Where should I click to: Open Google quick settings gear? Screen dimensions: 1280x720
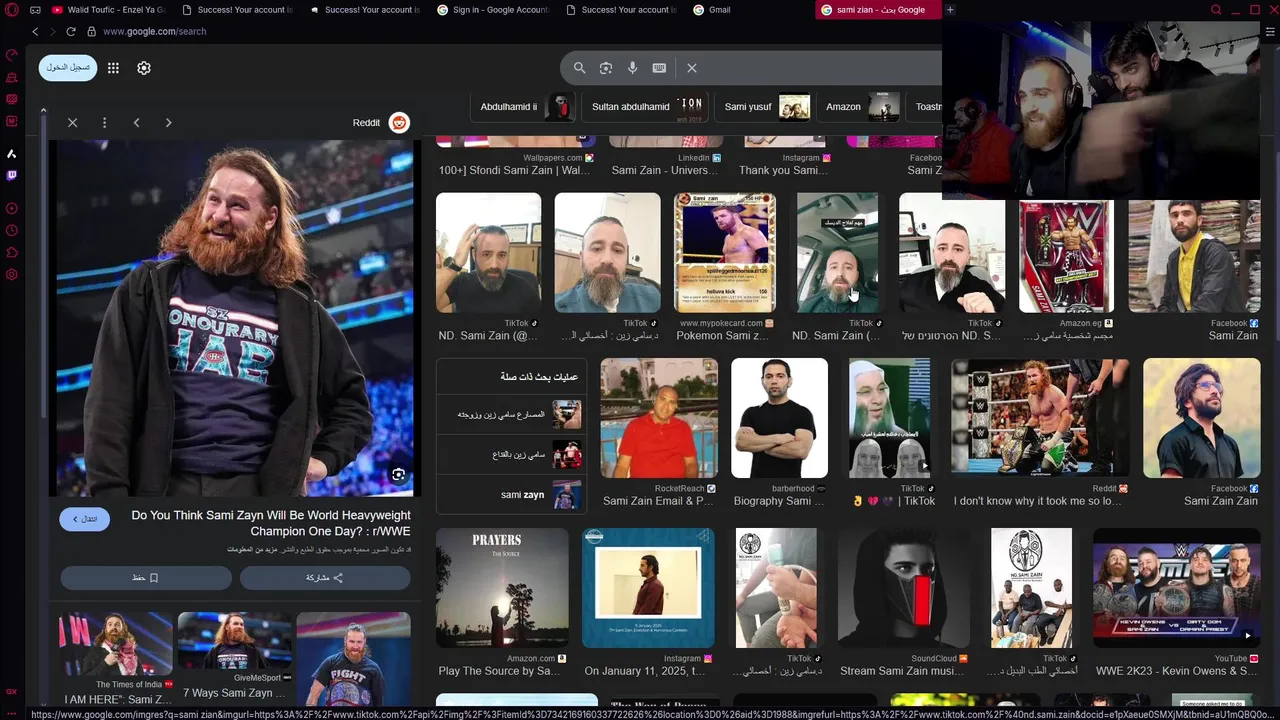(144, 68)
